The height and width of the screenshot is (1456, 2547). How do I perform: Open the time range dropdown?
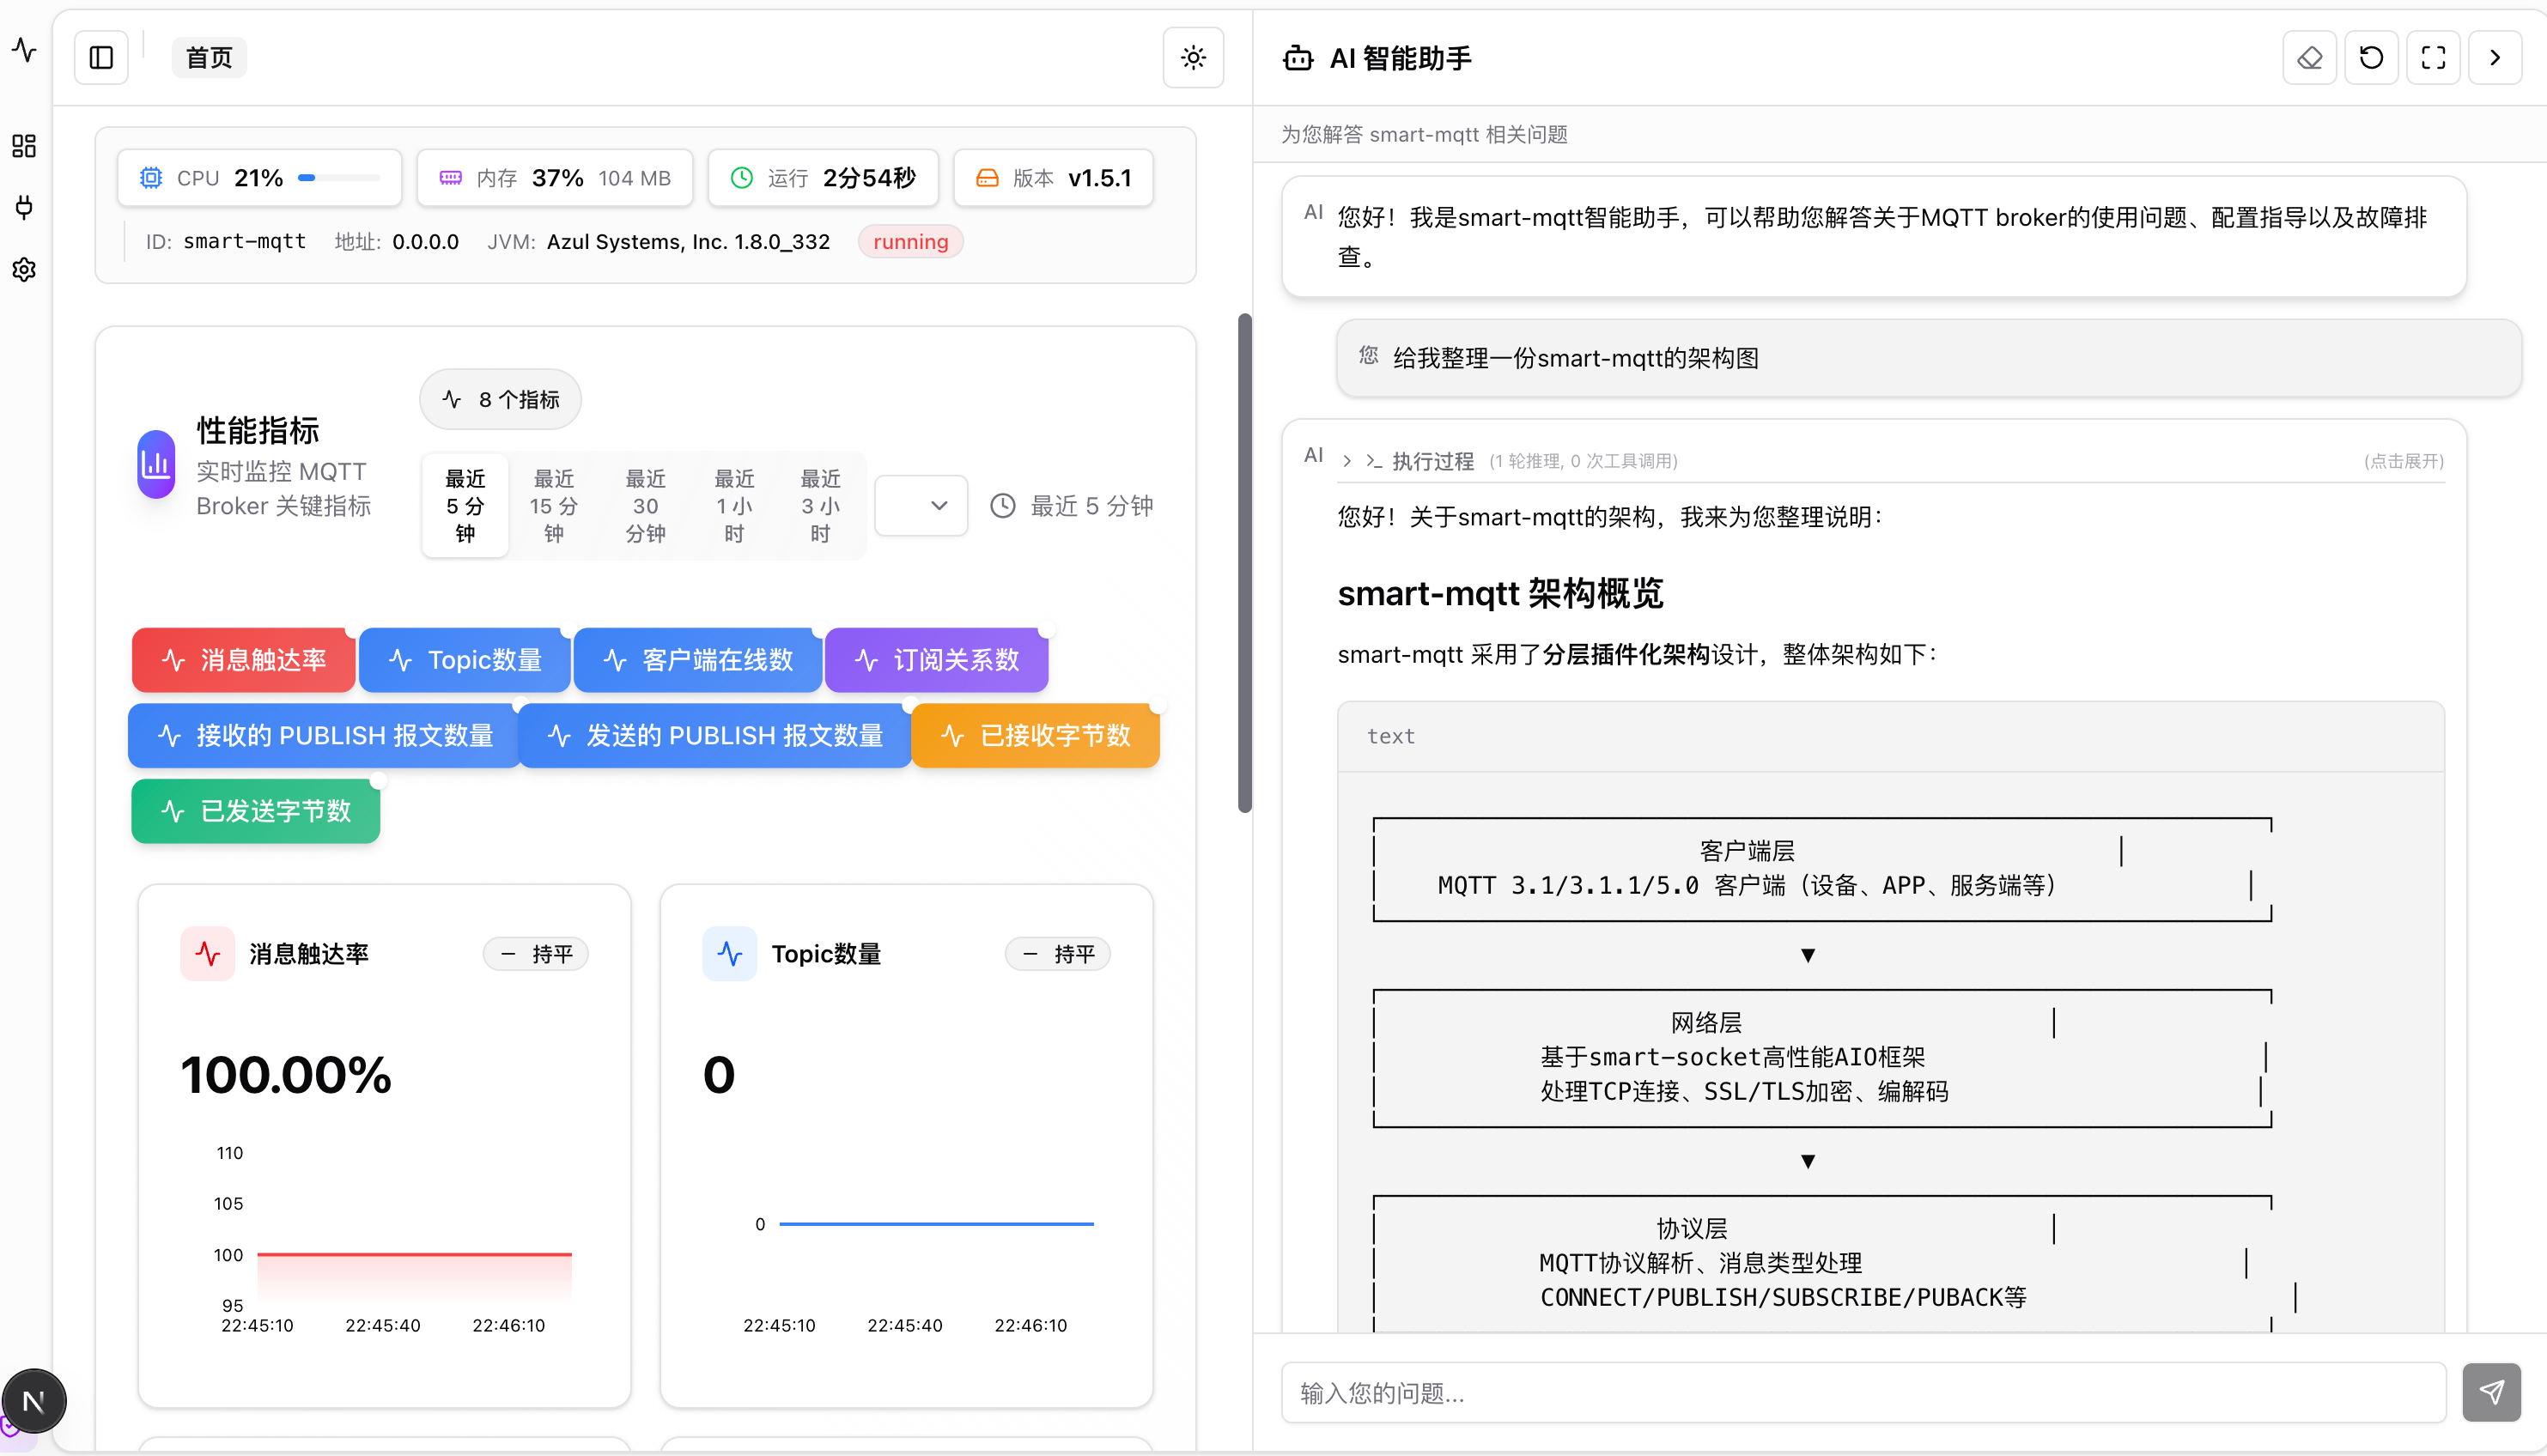click(x=921, y=505)
